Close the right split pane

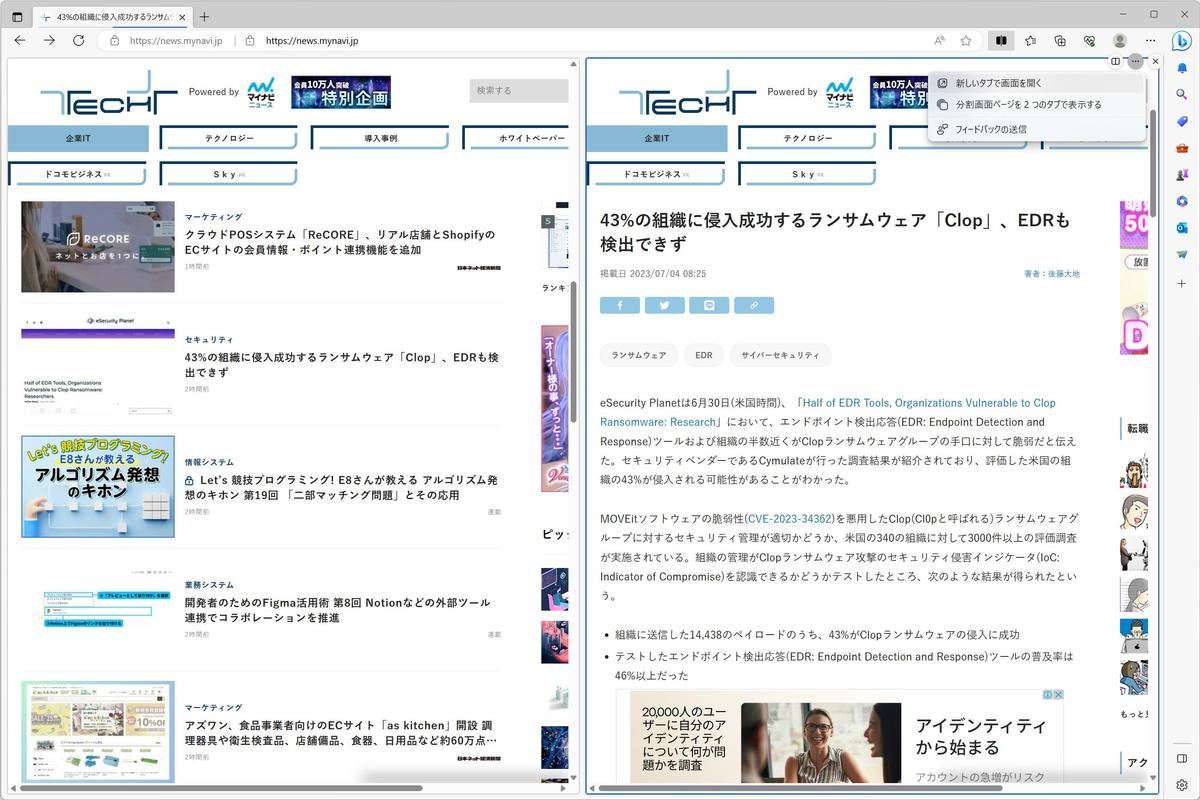pos(1155,62)
